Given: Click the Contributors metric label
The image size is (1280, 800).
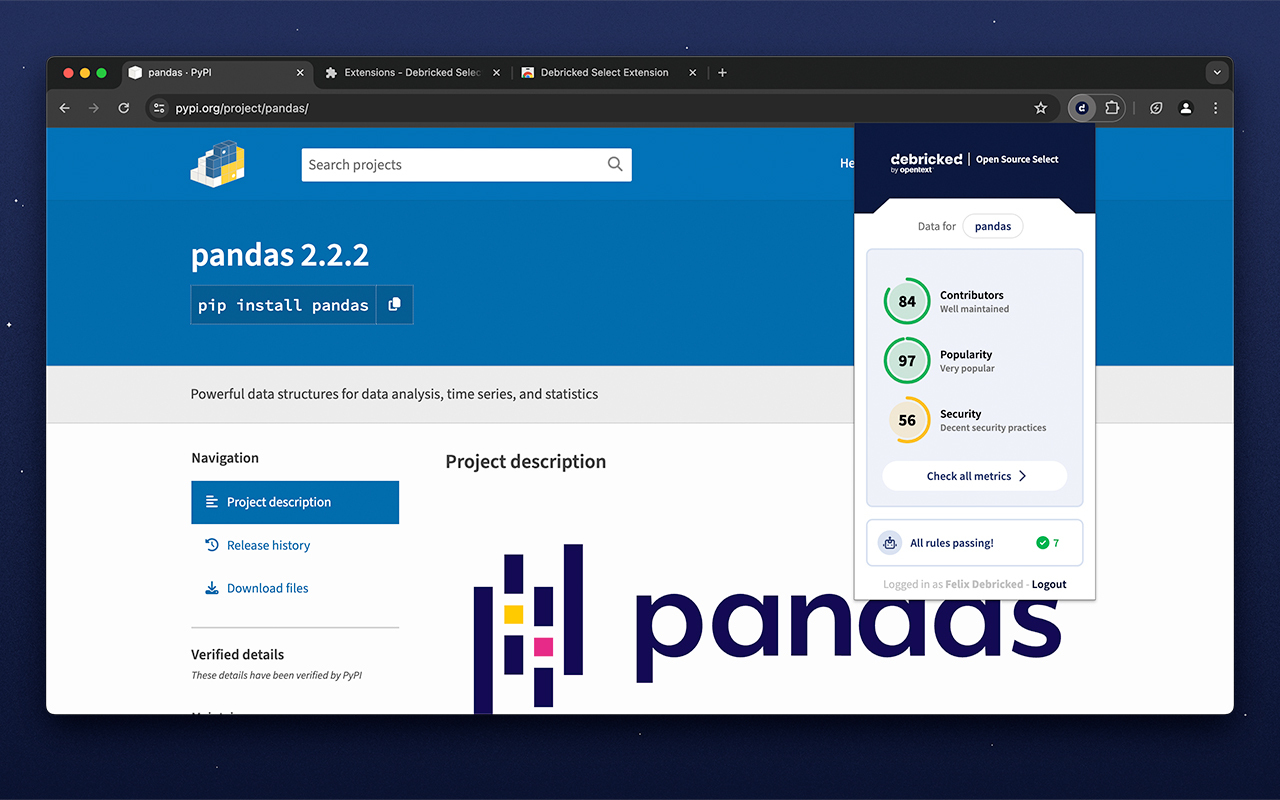Looking at the screenshot, I should pyautogui.click(x=972, y=295).
